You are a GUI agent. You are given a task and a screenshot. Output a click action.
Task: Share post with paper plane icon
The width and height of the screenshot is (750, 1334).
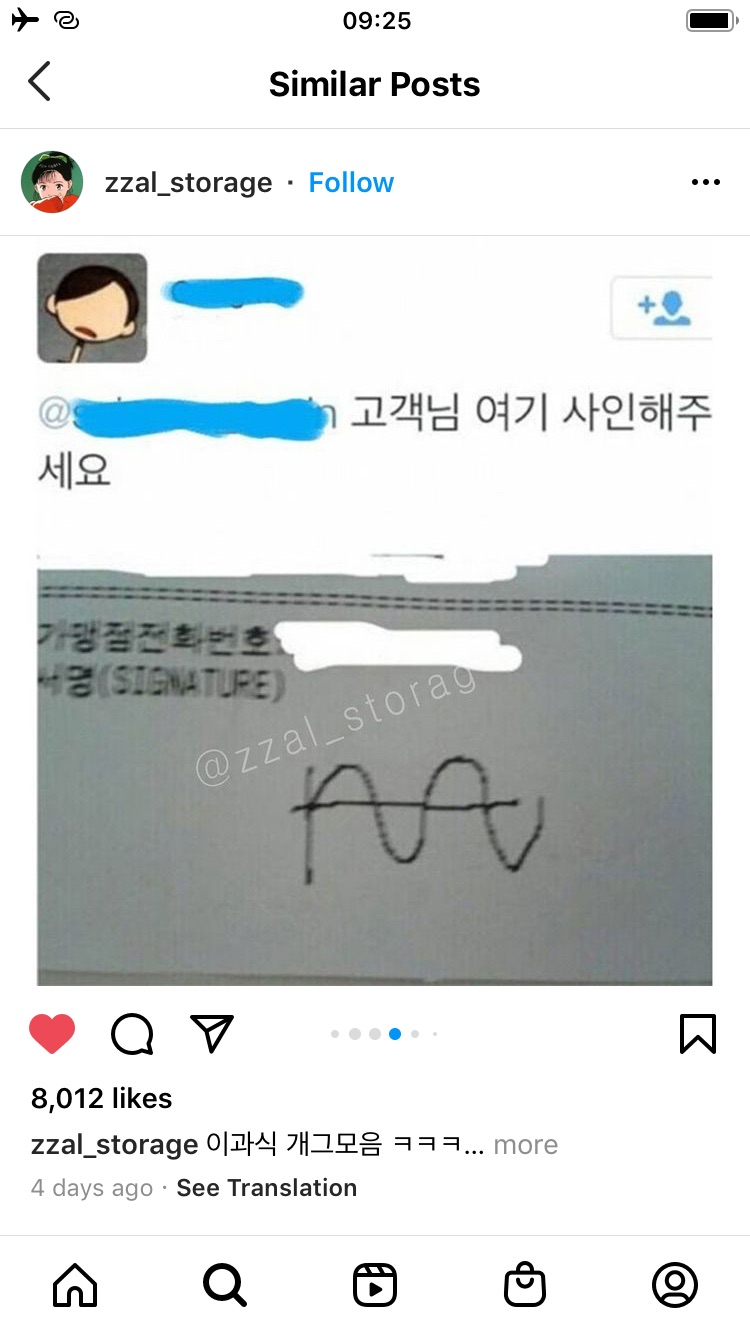coord(212,1033)
